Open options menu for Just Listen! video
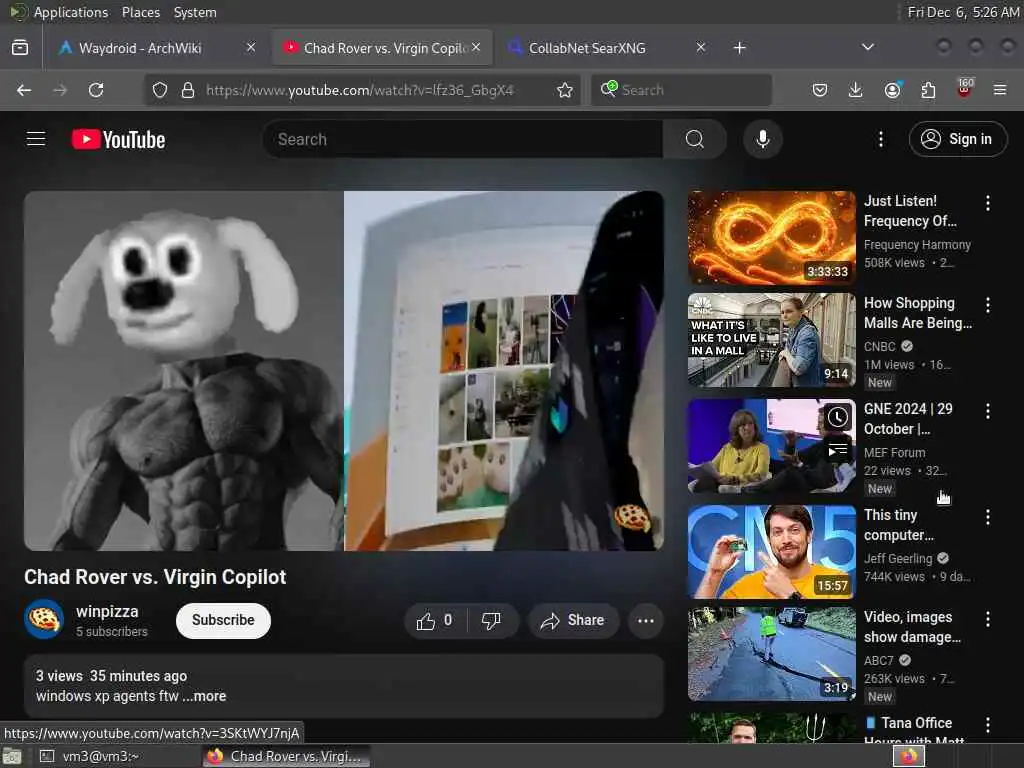 click(987, 203)
